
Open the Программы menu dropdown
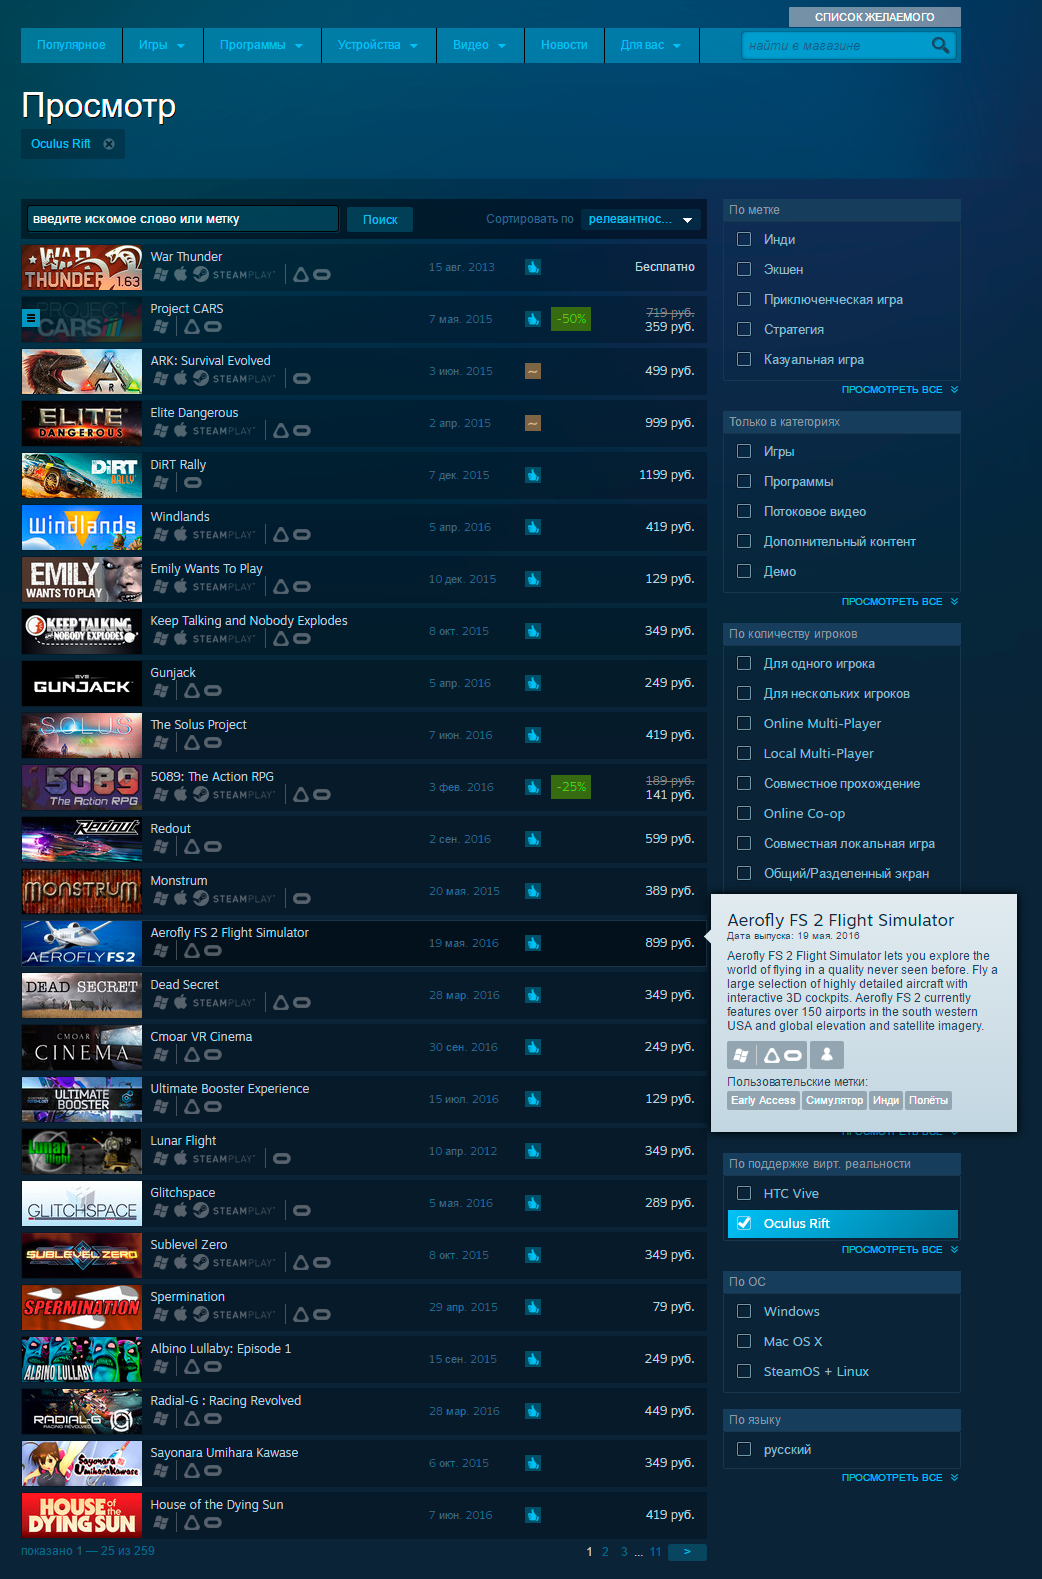(x=262, y=45)
